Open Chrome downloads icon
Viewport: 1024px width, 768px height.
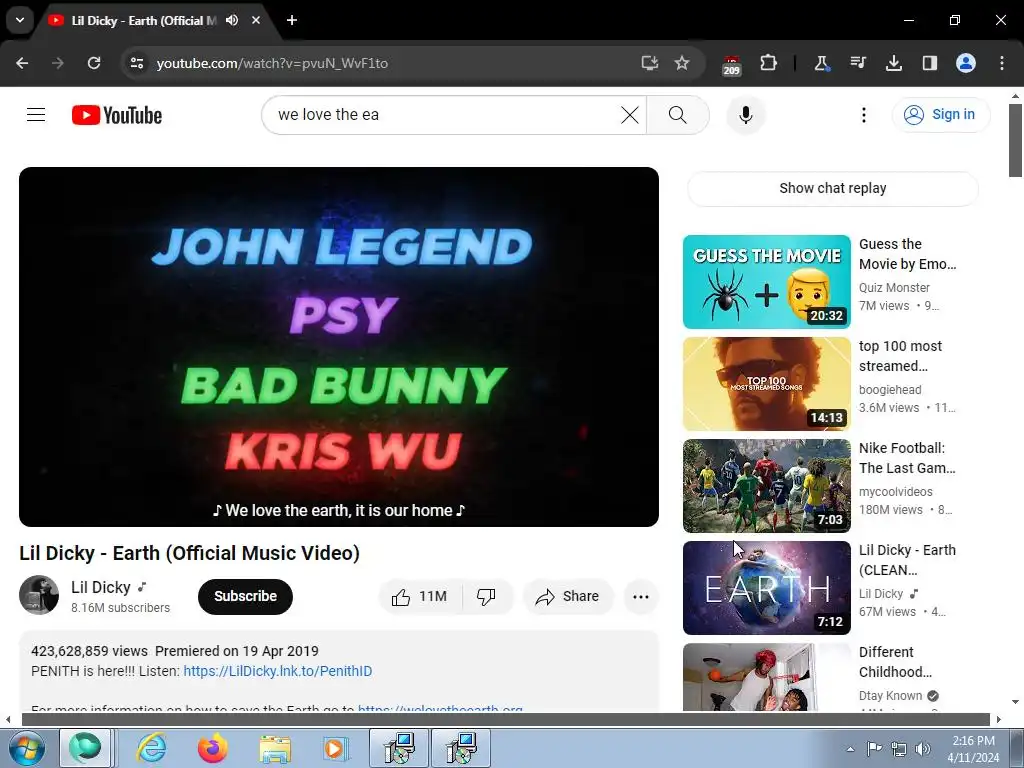pyautogui.click(x=894, y=63)
